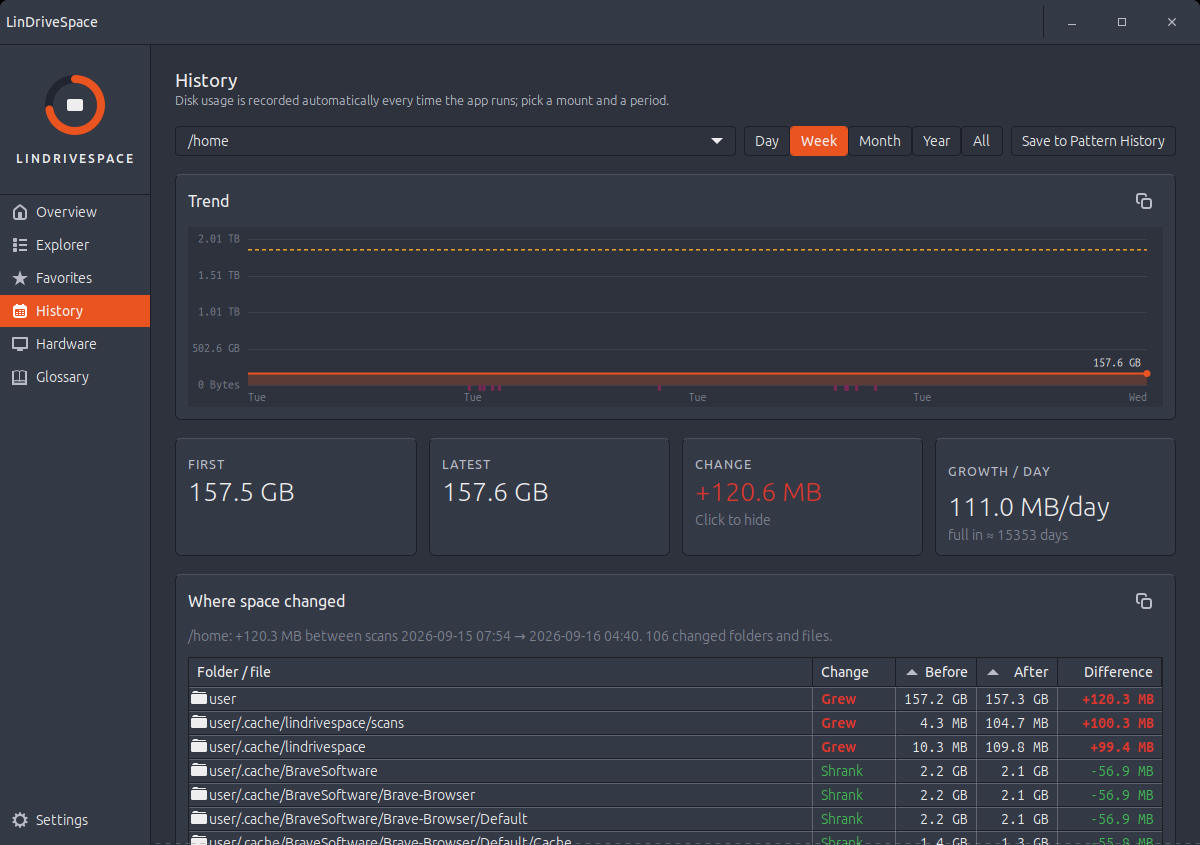Go to the Explorer section
This screenshot has width=1200, height=845.
click(x=75, y=245)
